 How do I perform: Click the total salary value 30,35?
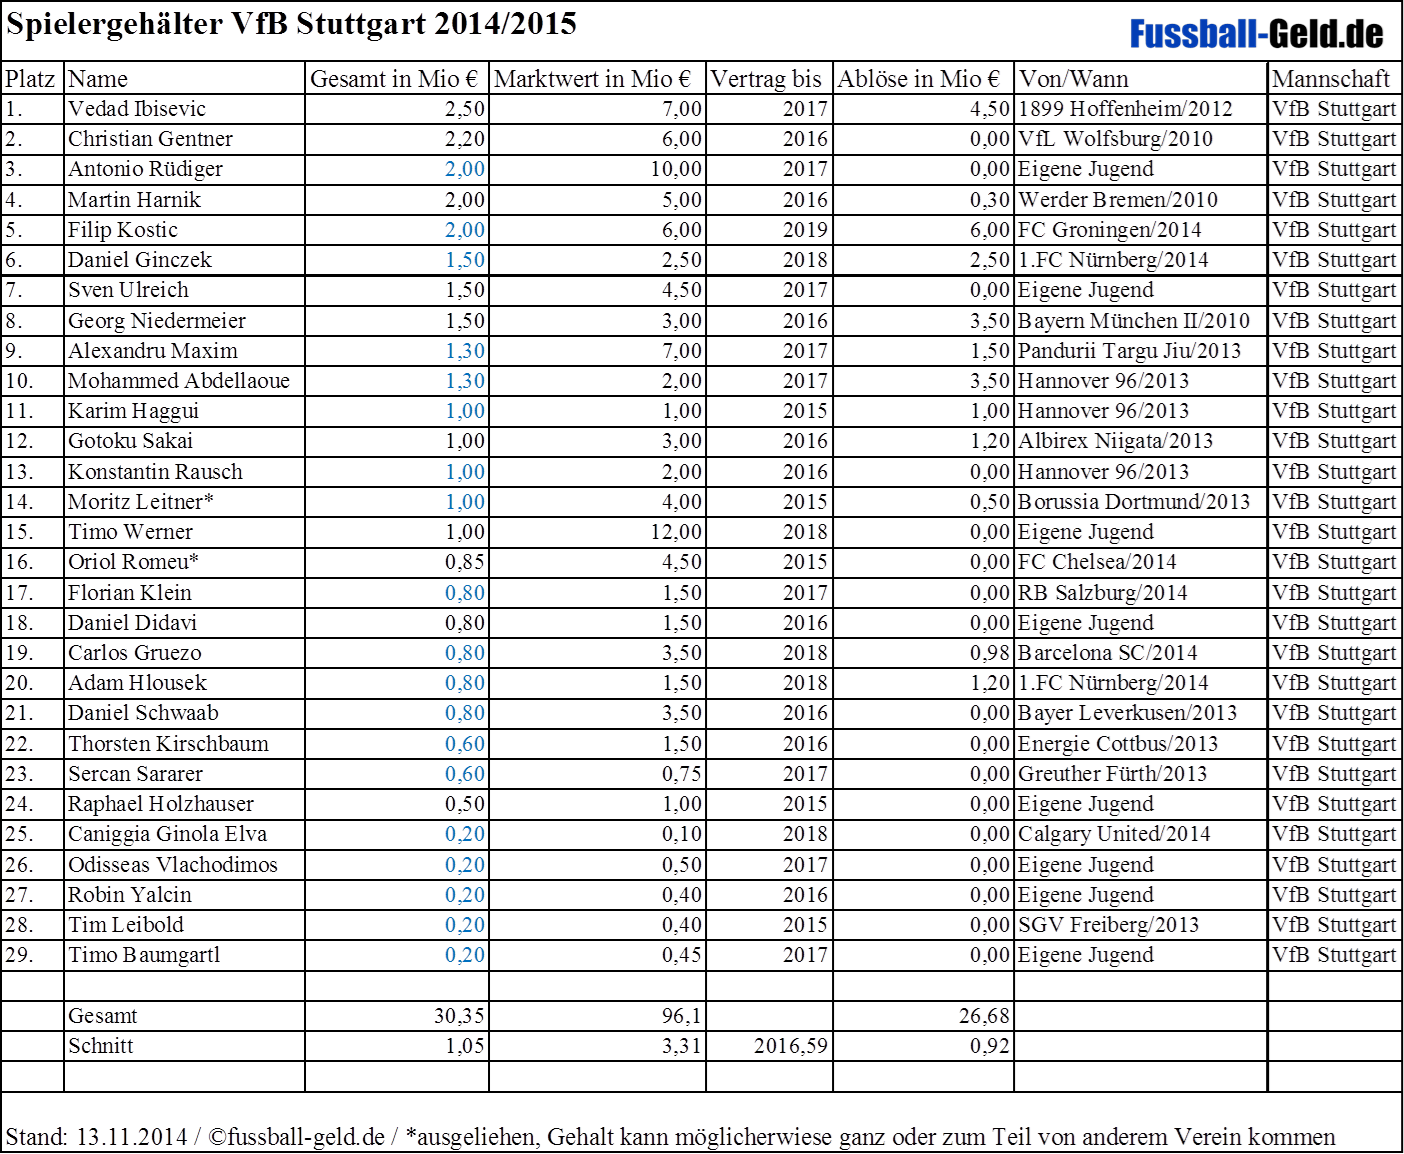pos(459,1016)
